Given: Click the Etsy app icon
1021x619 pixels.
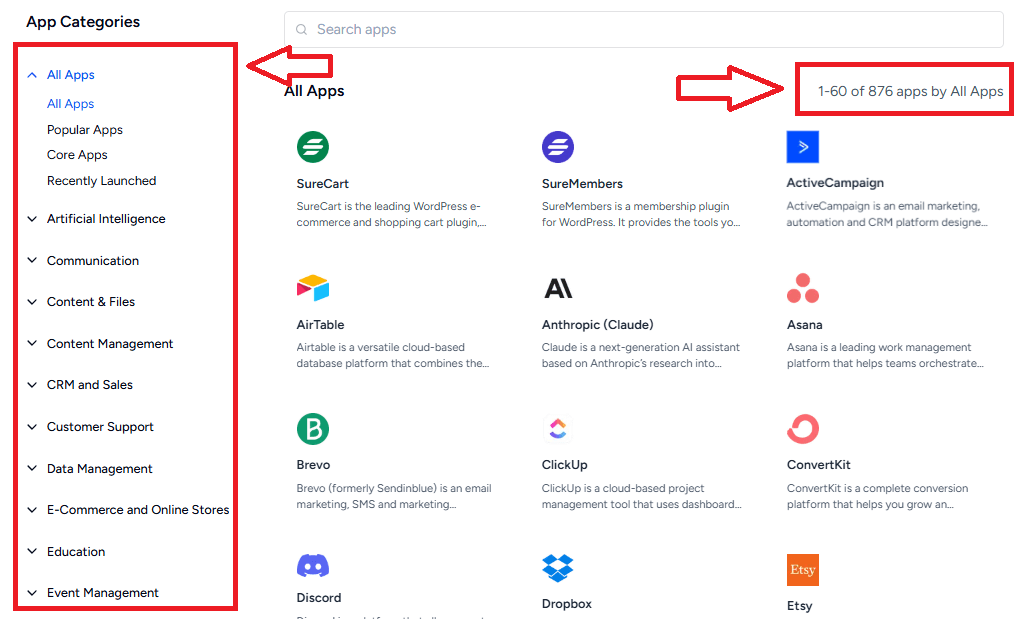Looking at the screenshot, I should 803,568.
